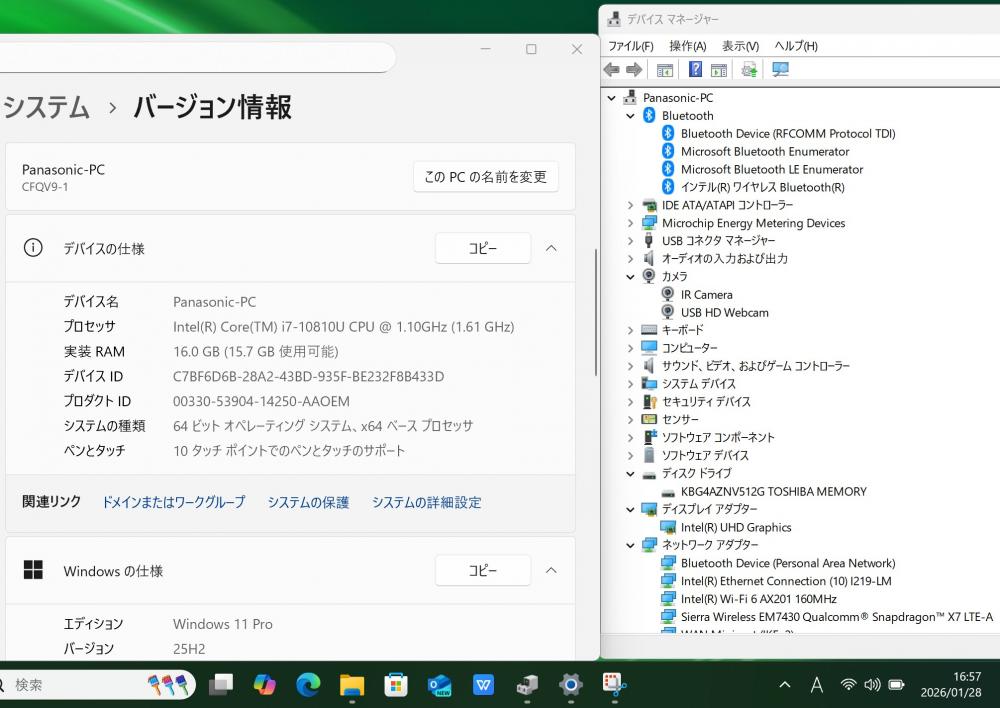Select Intel(R) UHD Graphics device

pyautogui.click(x=735, y=527)
